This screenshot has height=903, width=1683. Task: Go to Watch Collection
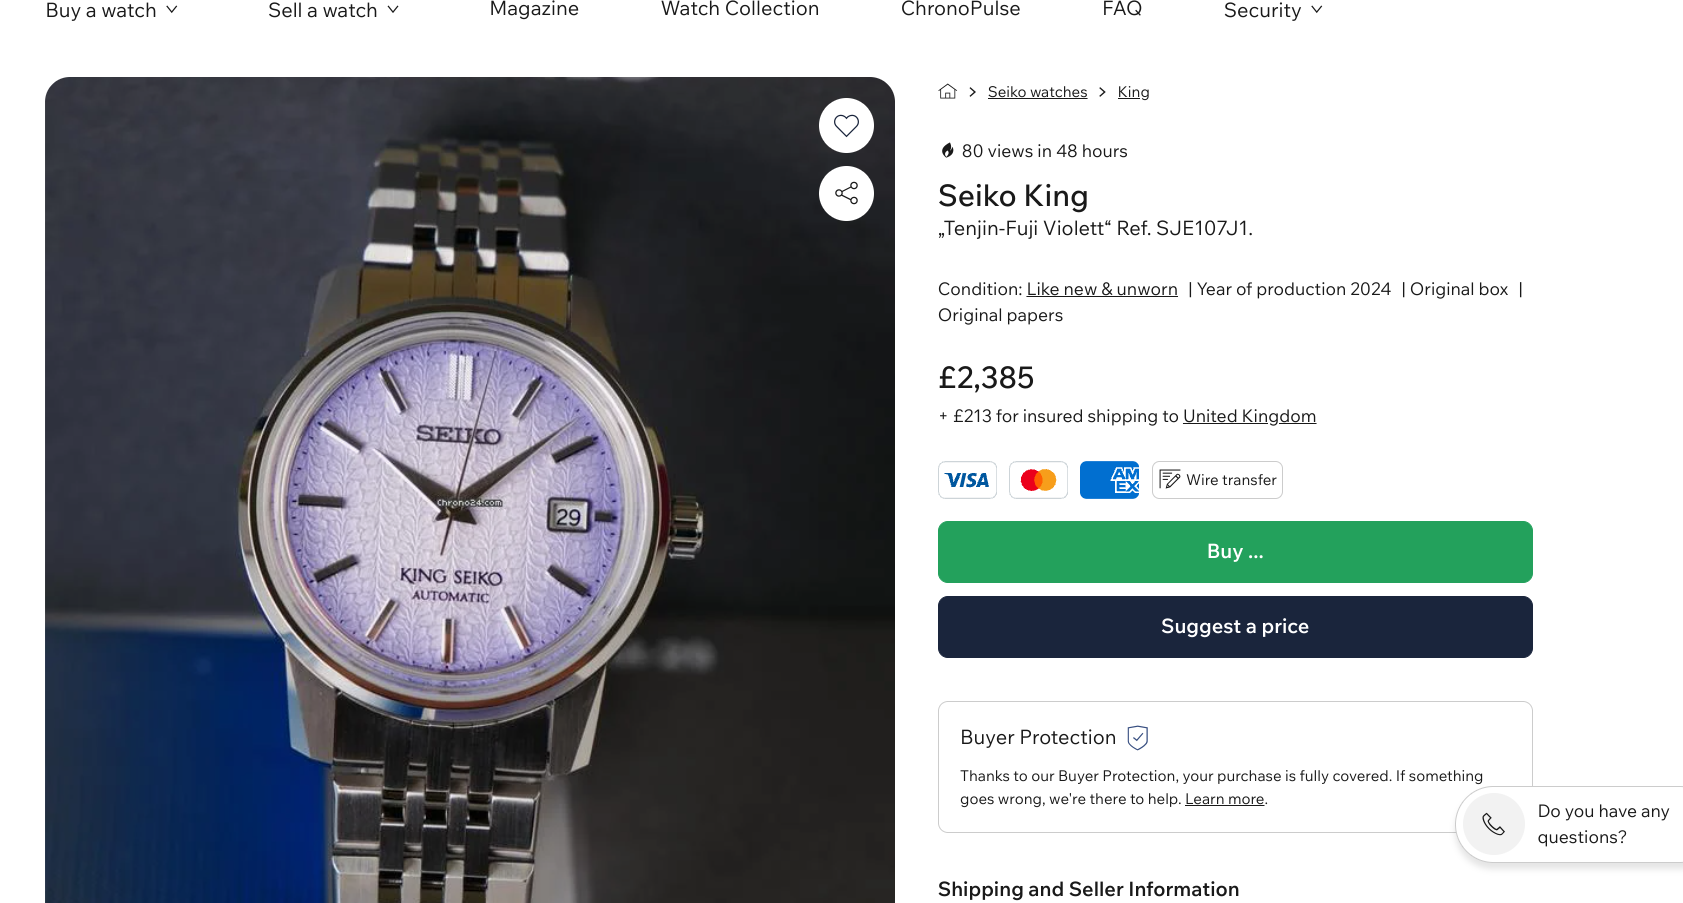tap(740, 10)
